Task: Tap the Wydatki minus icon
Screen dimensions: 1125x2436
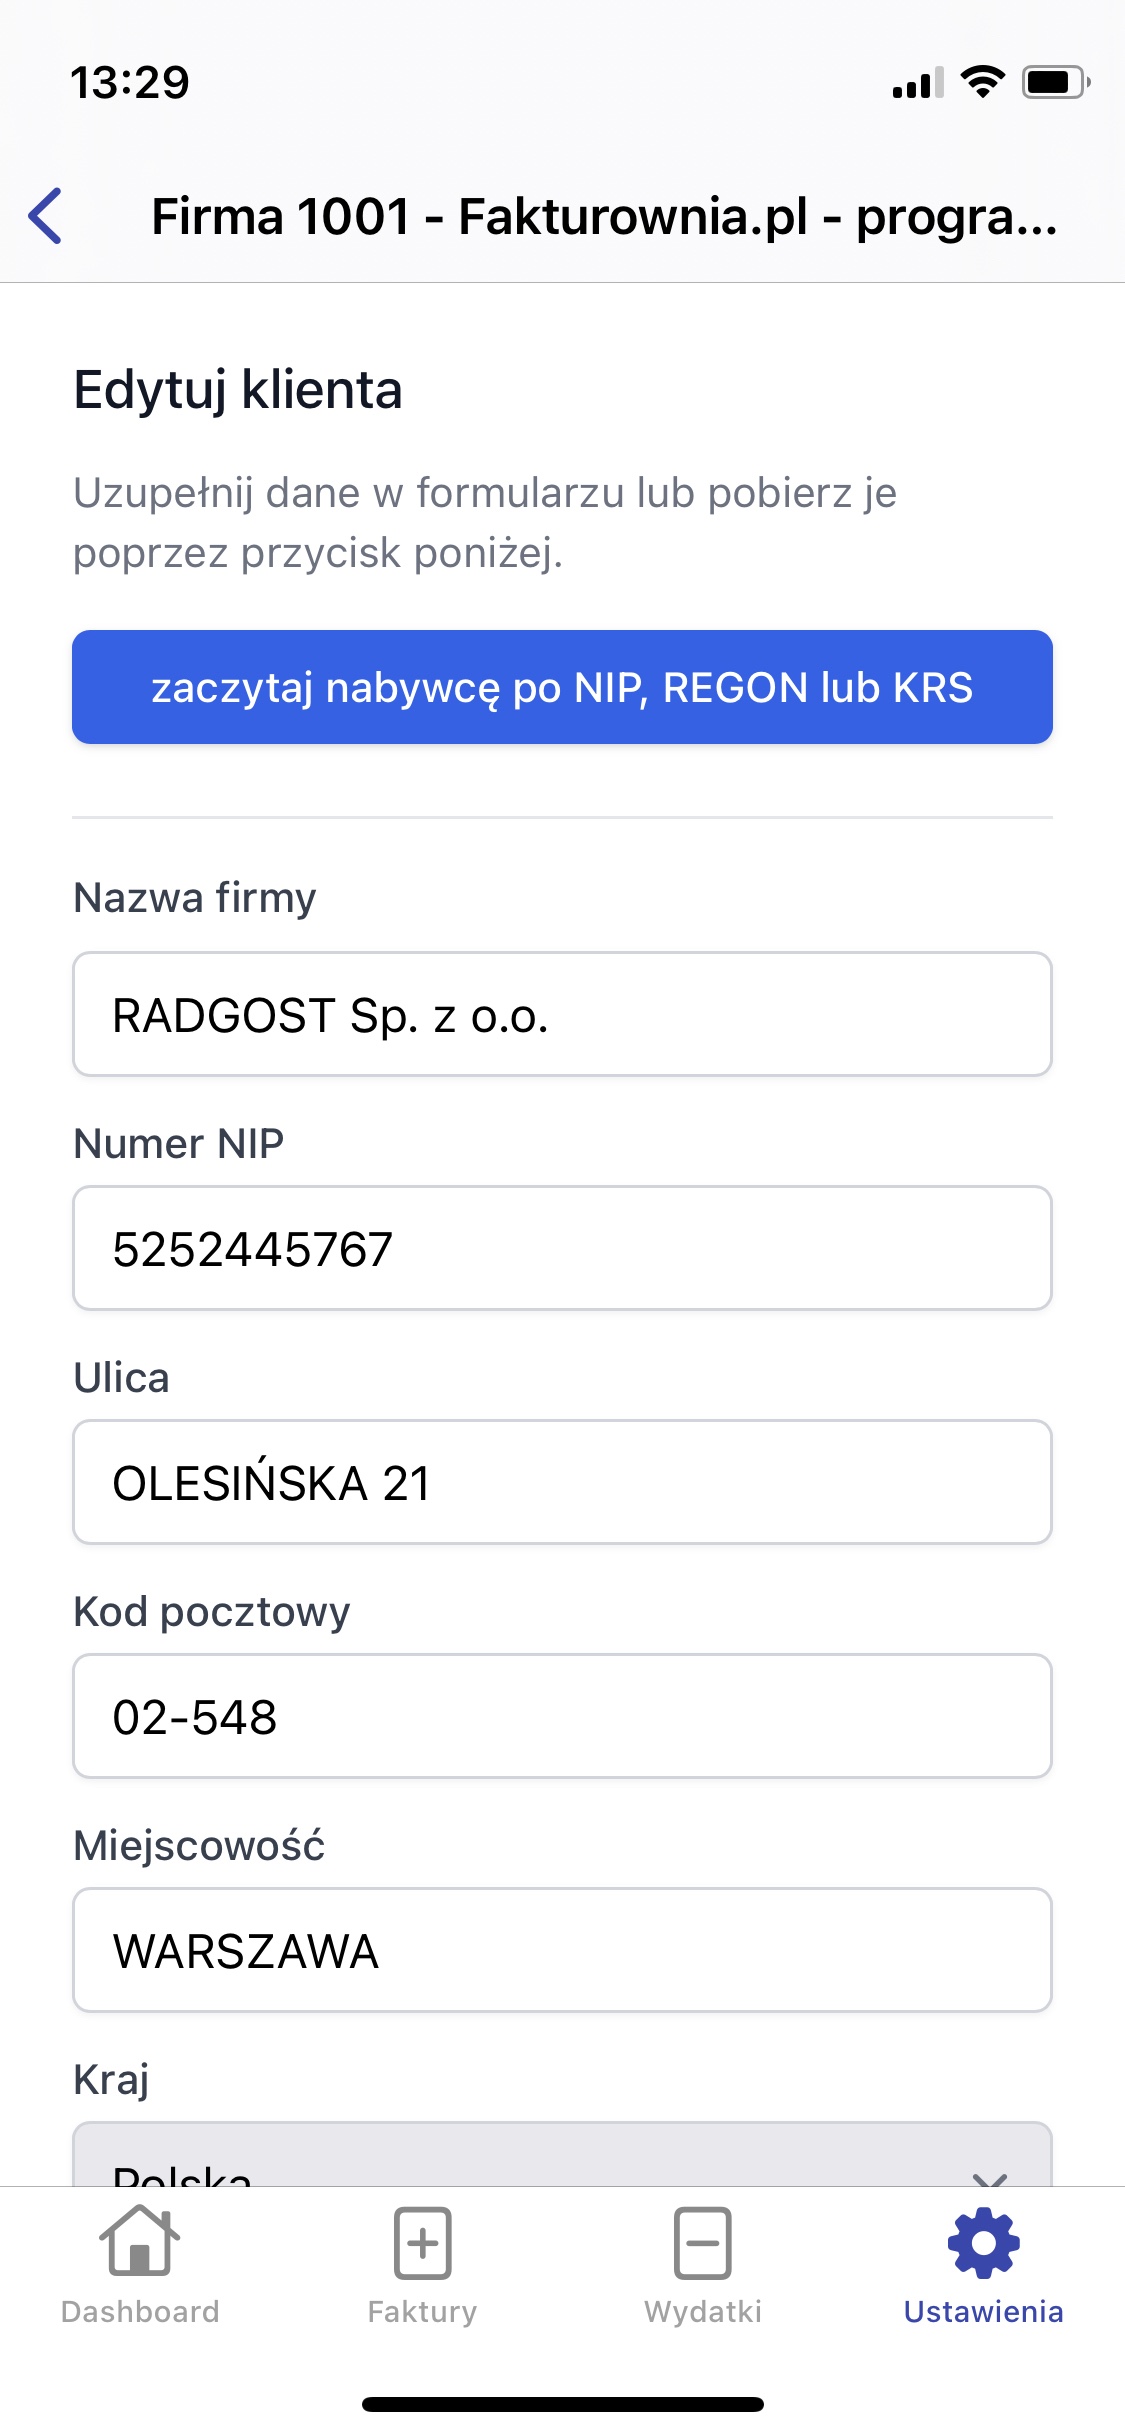Action: pos(703,2243)
